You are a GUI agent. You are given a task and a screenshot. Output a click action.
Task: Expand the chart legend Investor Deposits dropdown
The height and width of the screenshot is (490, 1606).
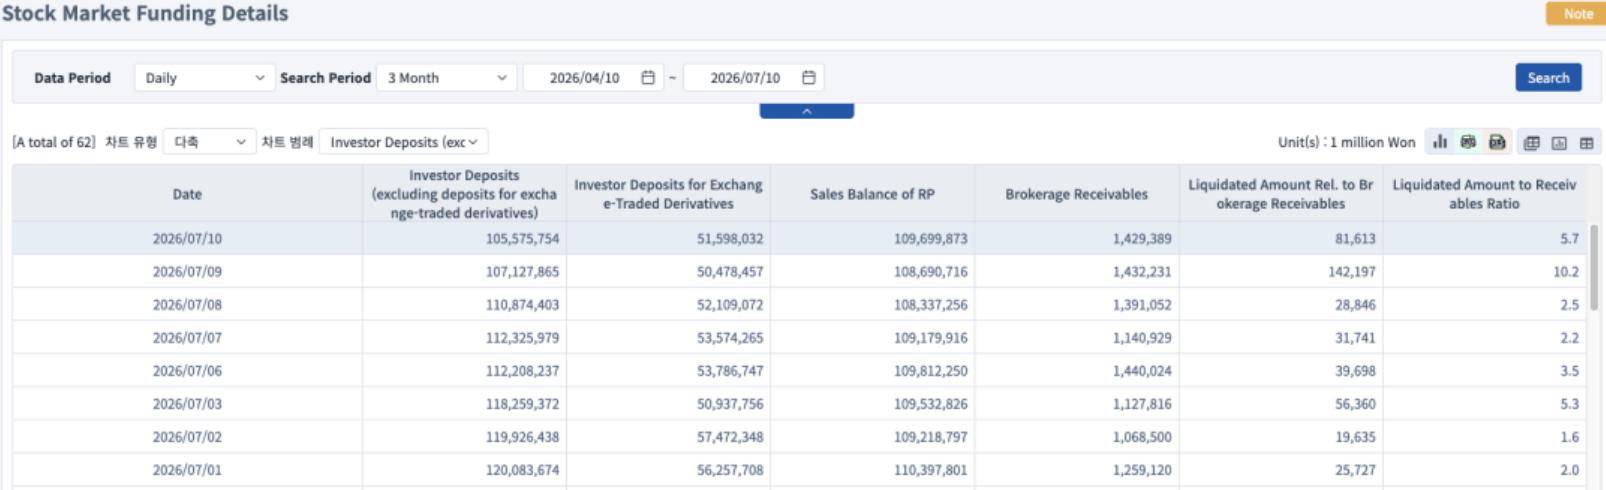(x=404, y=142)
